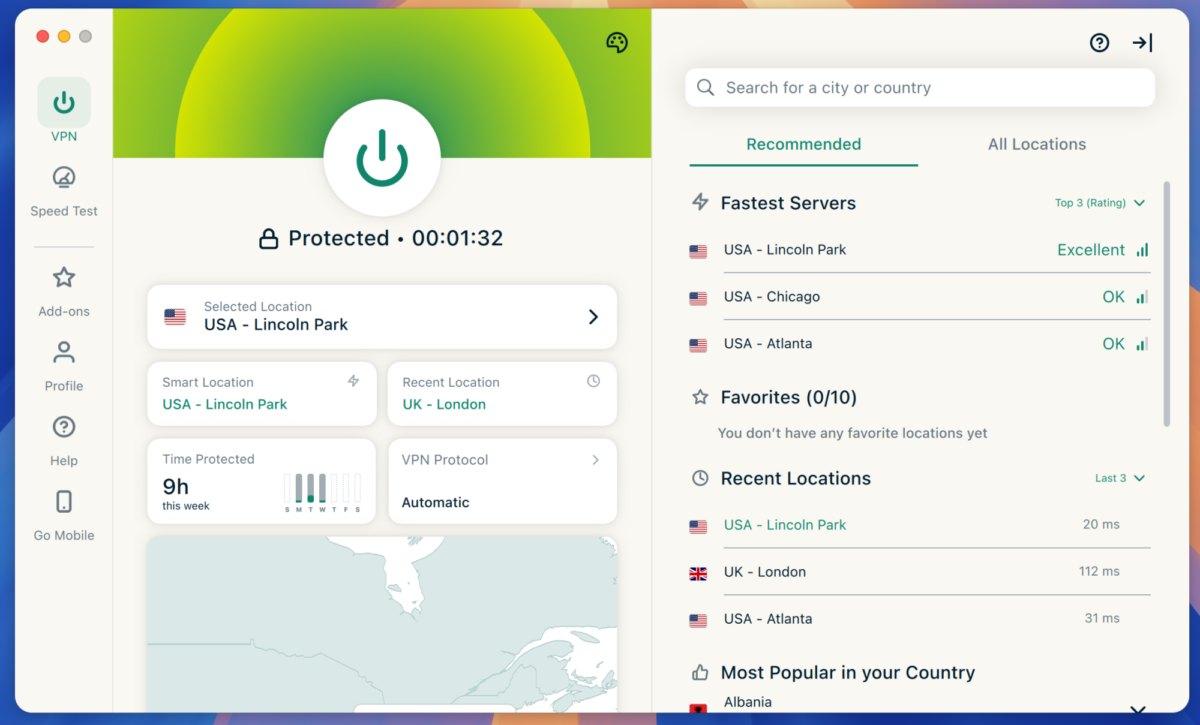Viewport: 1200px width, 725px height.
Task: Connect to UK - London recent location
Action: click(765, 571)
